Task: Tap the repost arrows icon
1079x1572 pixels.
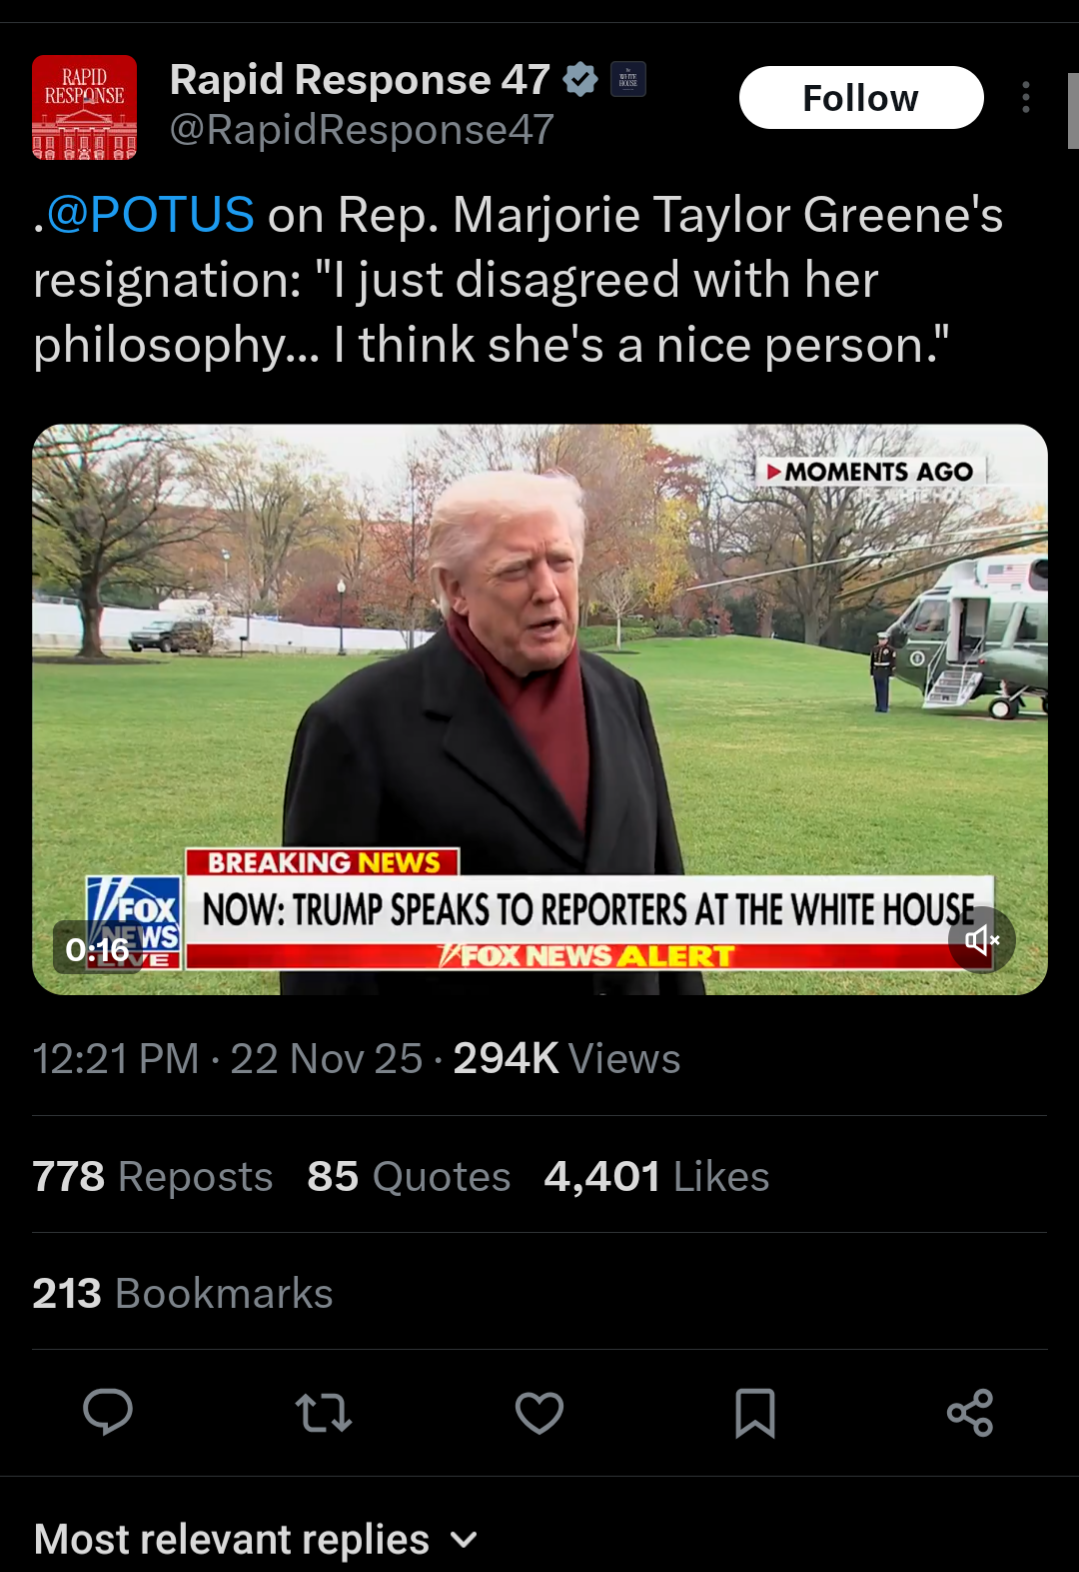Action: pos(323,1413)
